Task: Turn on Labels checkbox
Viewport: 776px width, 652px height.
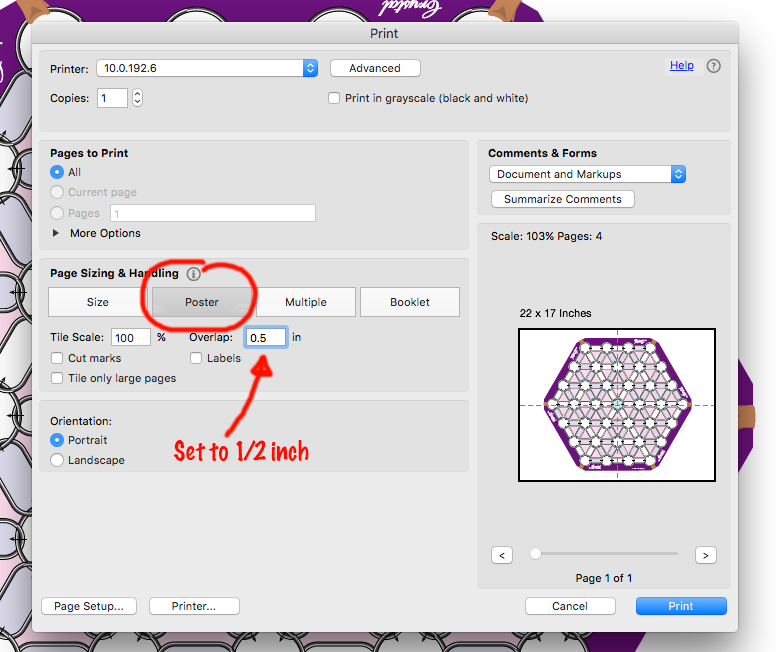Action: pyautogui.click(x=196, y=358)
